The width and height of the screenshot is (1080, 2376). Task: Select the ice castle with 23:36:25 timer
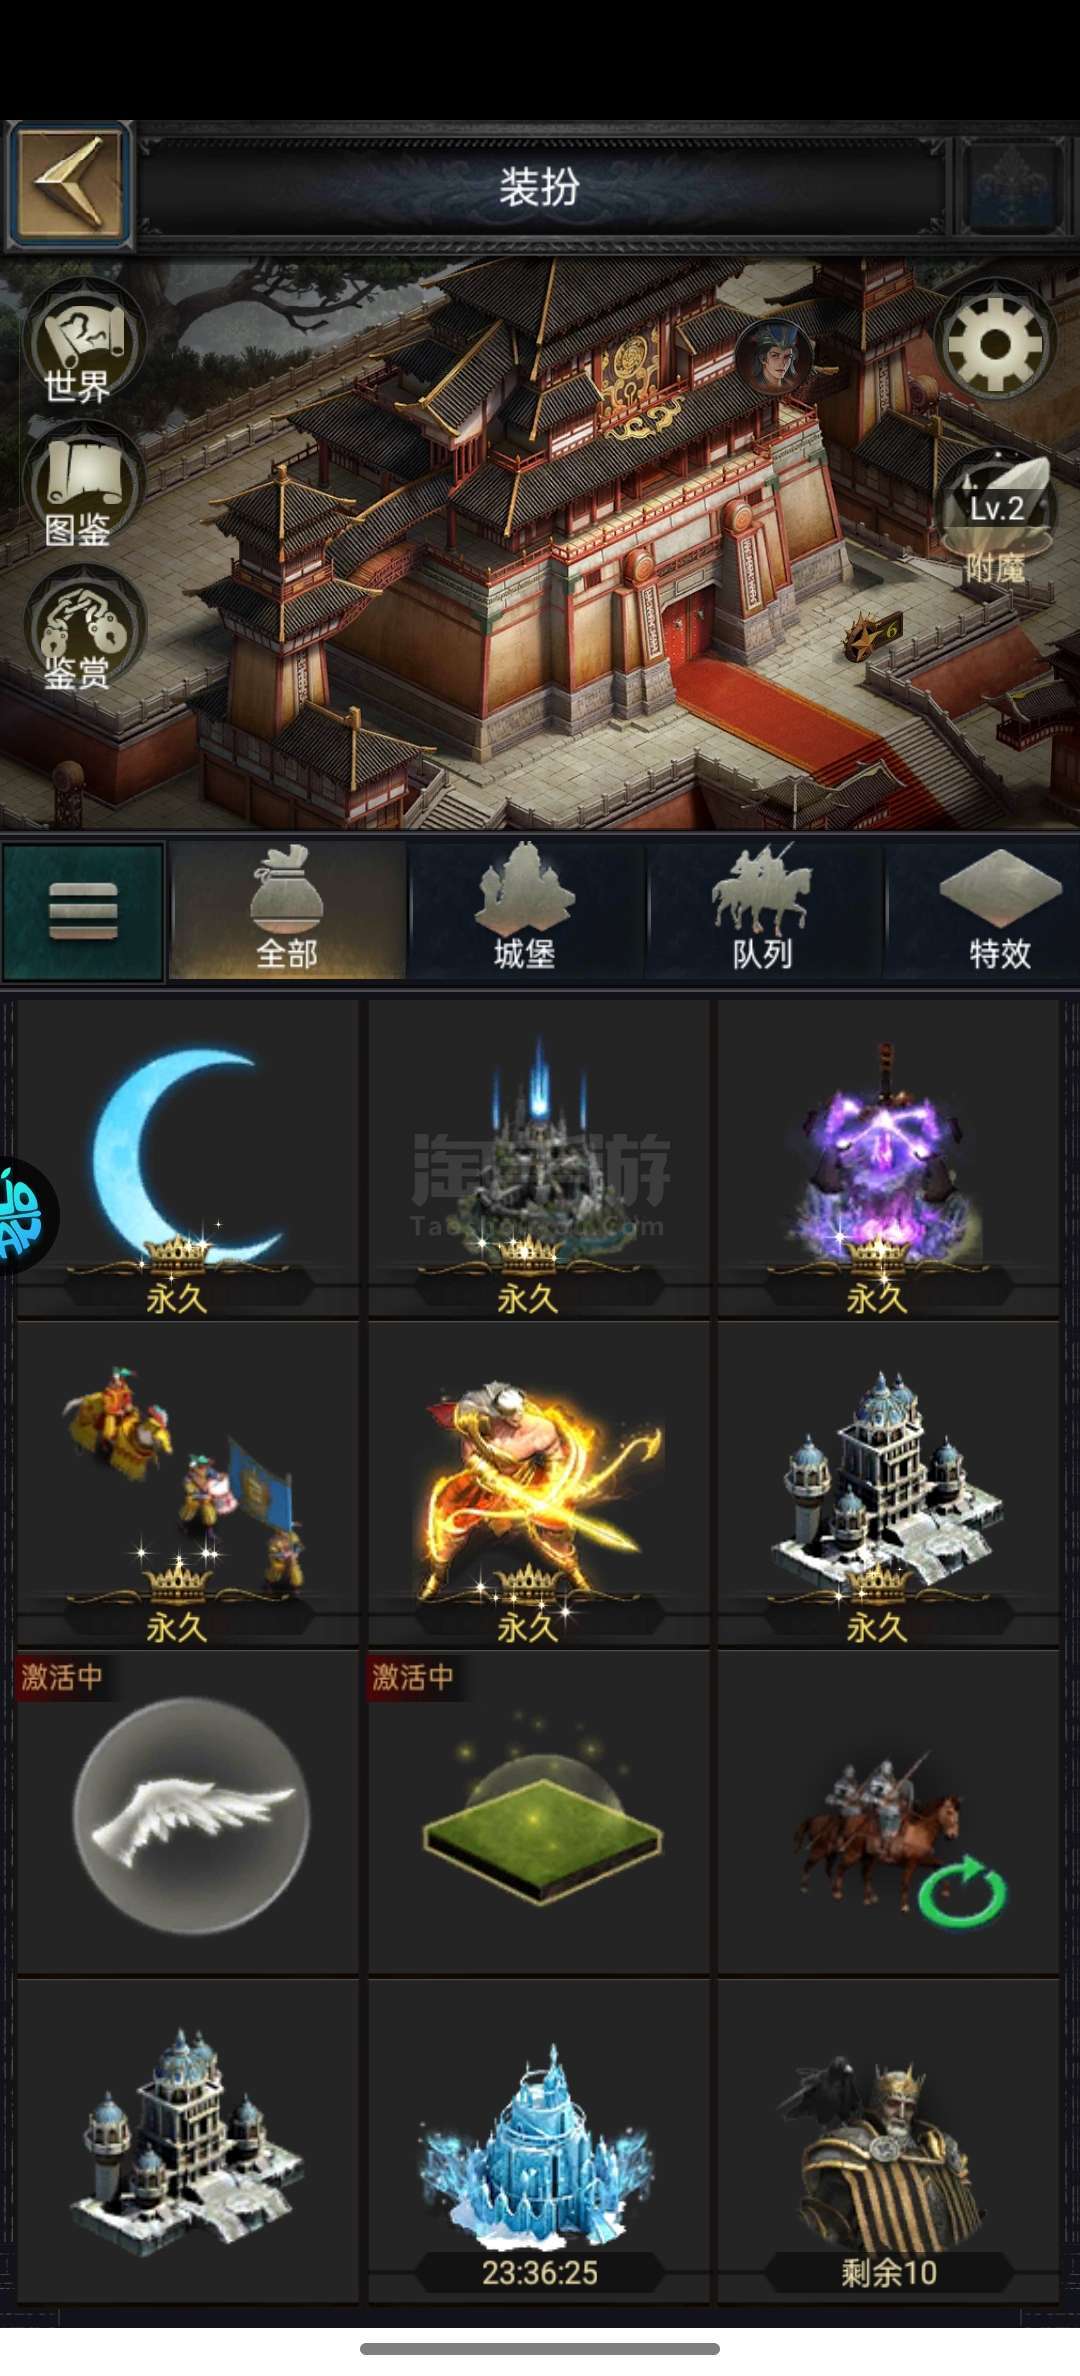538,2141
